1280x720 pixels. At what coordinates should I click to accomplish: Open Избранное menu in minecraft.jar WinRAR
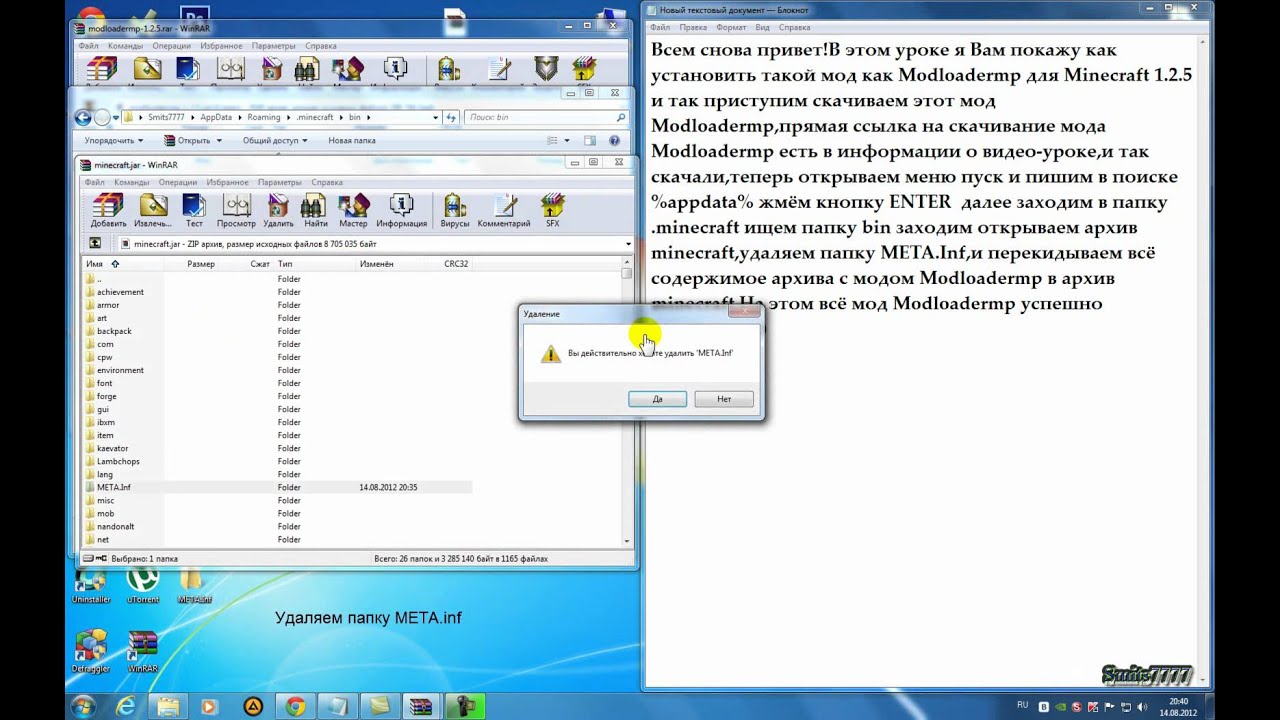(x=227, y=182)
